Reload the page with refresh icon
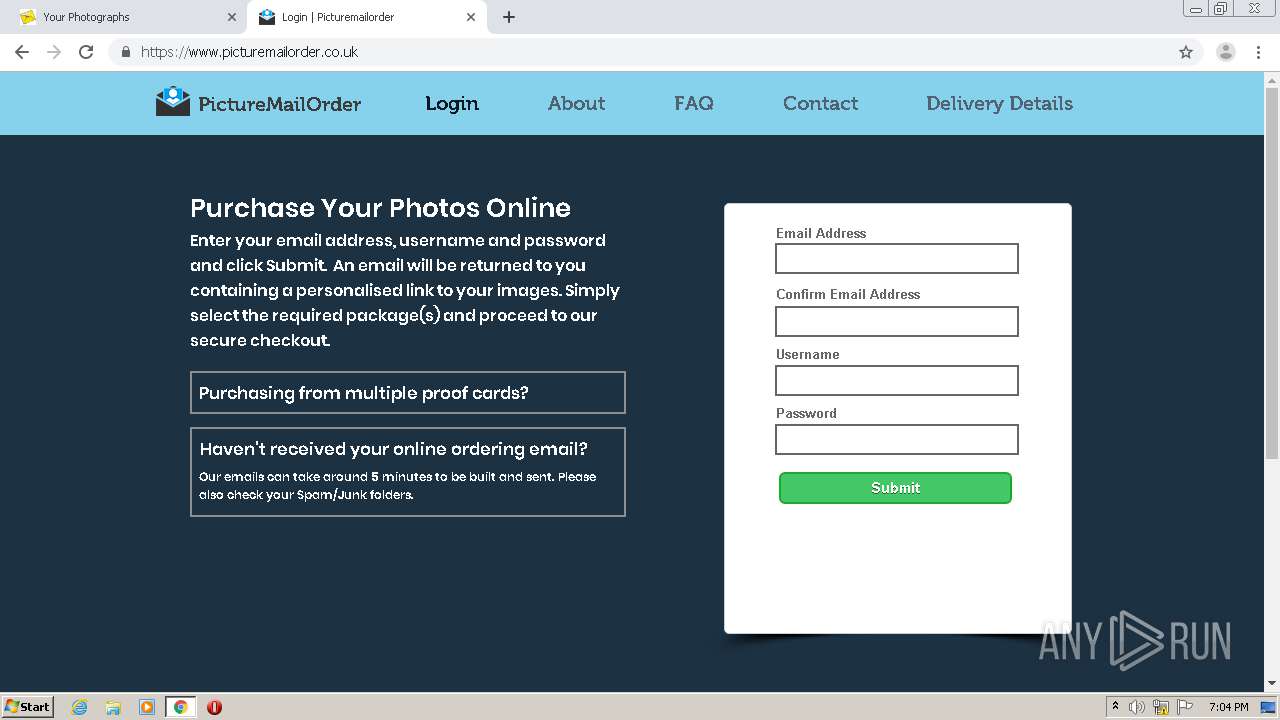This screenshot has width=1280, height=720. click(86, 52)
